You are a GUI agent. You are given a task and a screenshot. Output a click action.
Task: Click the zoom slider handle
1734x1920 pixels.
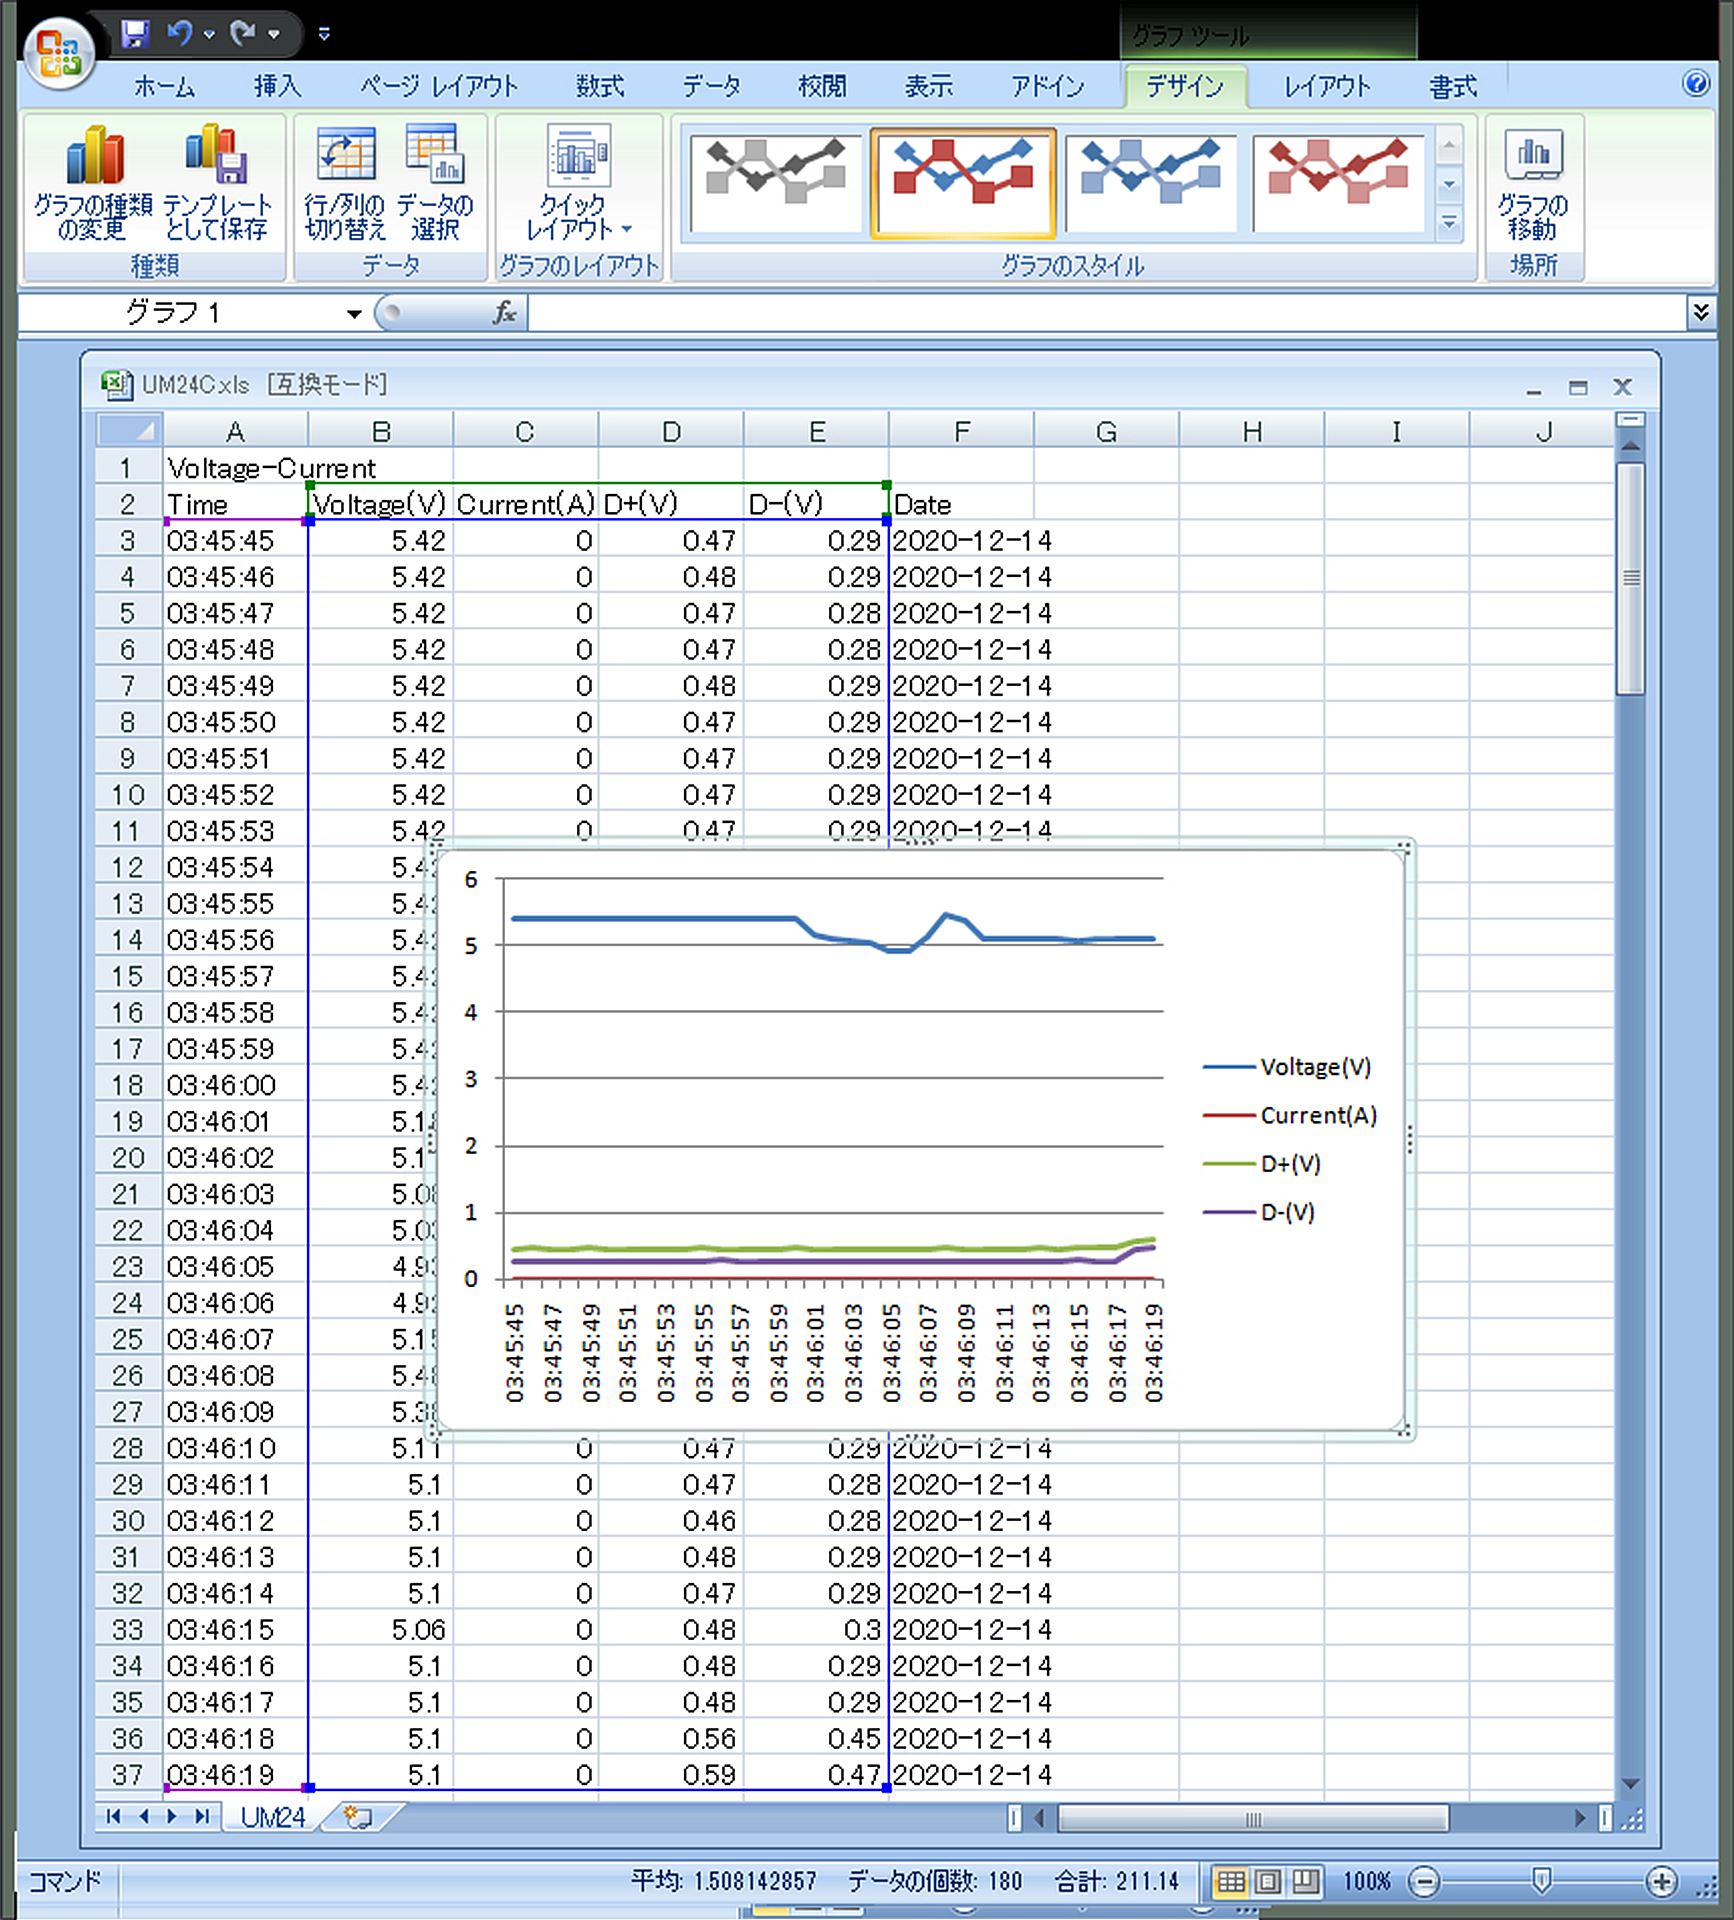(1542, 1882)
